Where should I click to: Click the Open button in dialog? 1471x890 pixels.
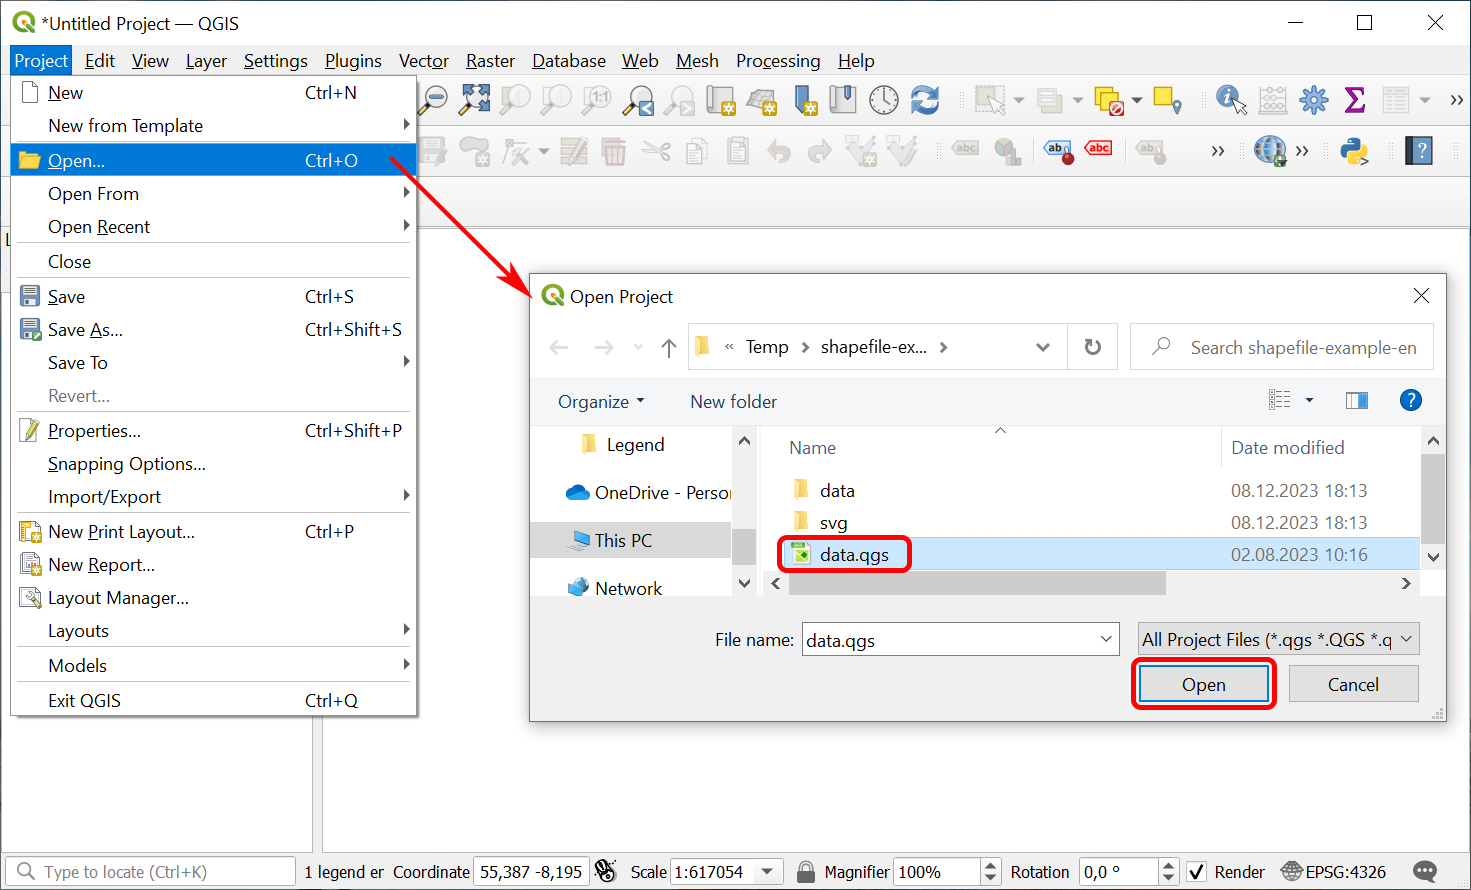click(1203, 685)
